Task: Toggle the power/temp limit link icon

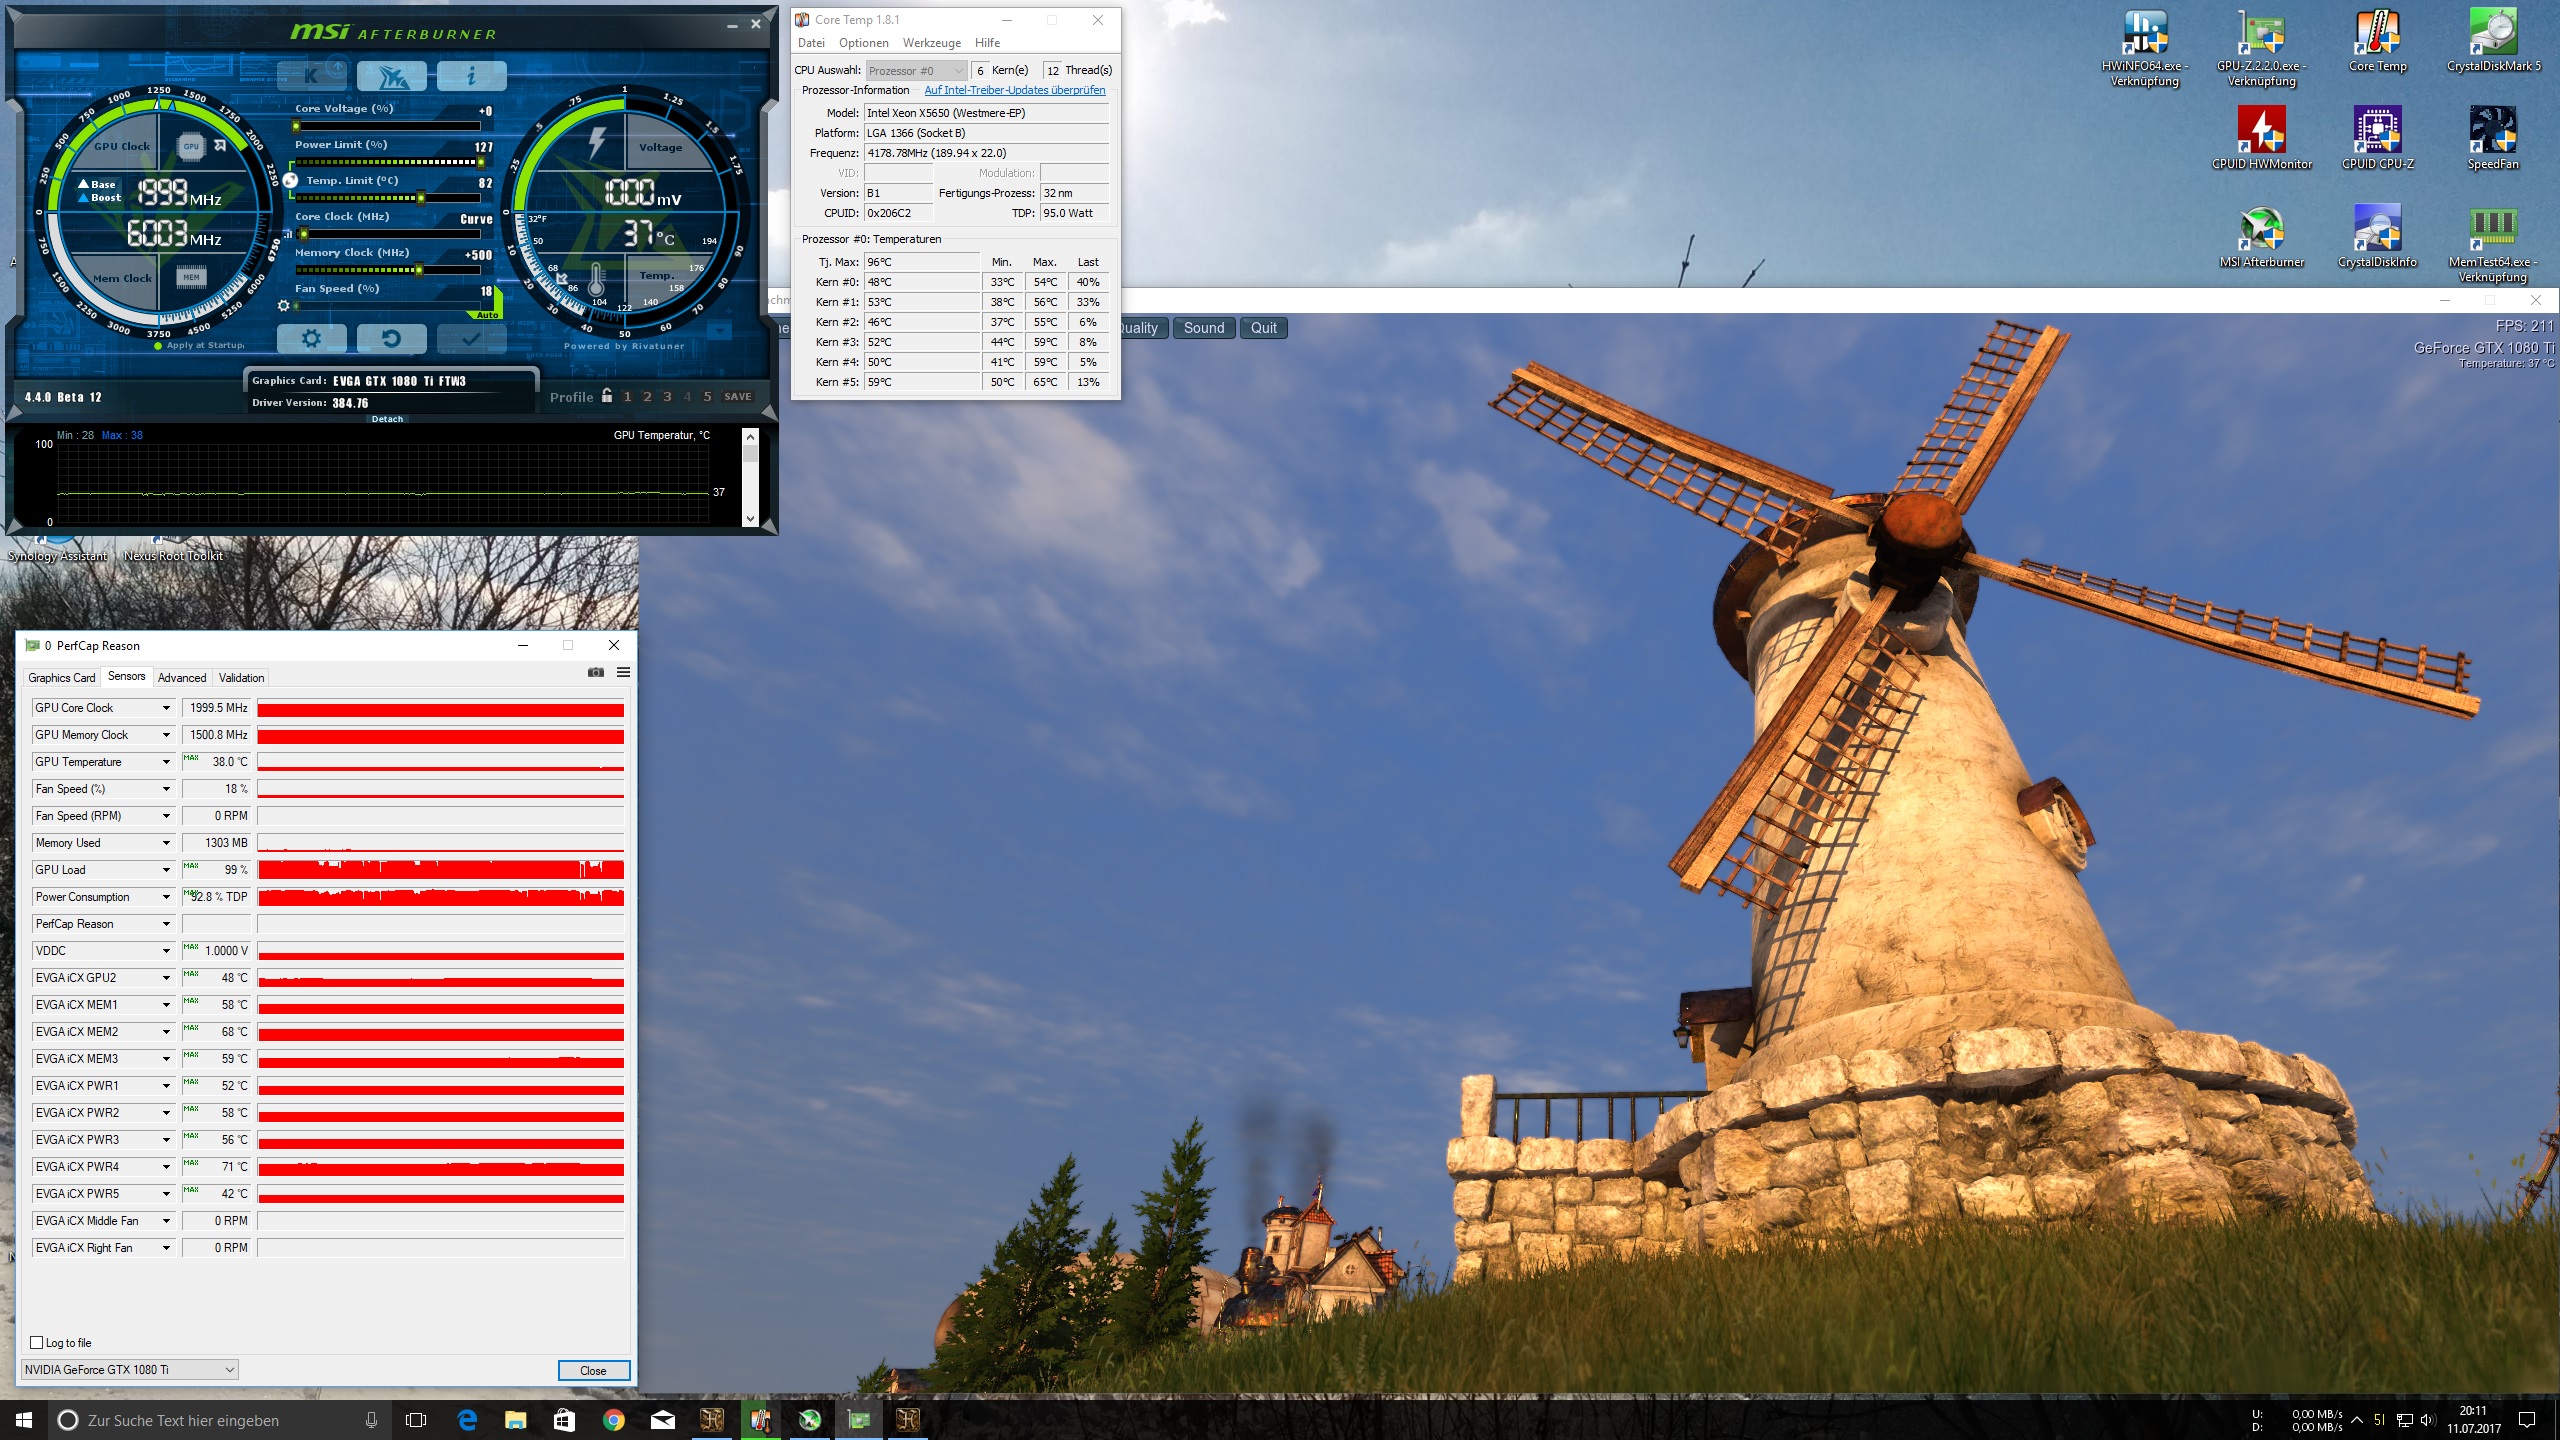Action: 290,180
